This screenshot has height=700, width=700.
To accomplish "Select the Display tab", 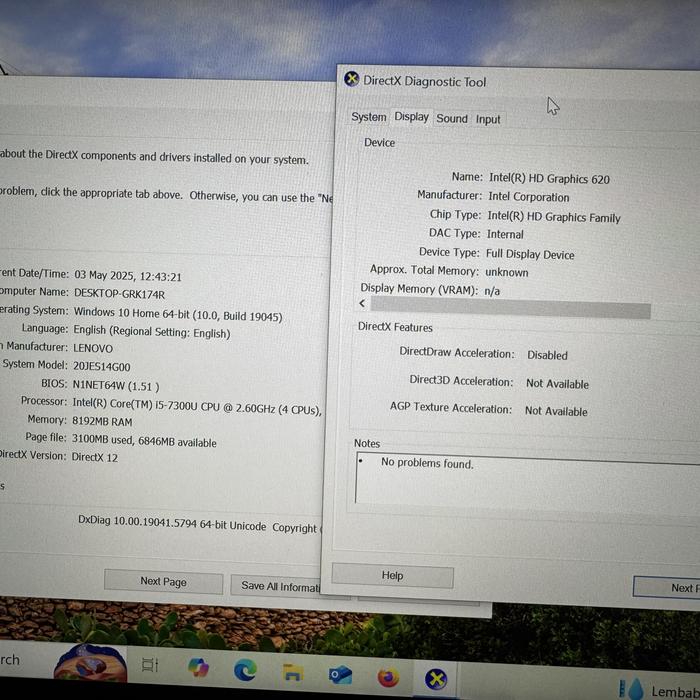I will [411, 117].
